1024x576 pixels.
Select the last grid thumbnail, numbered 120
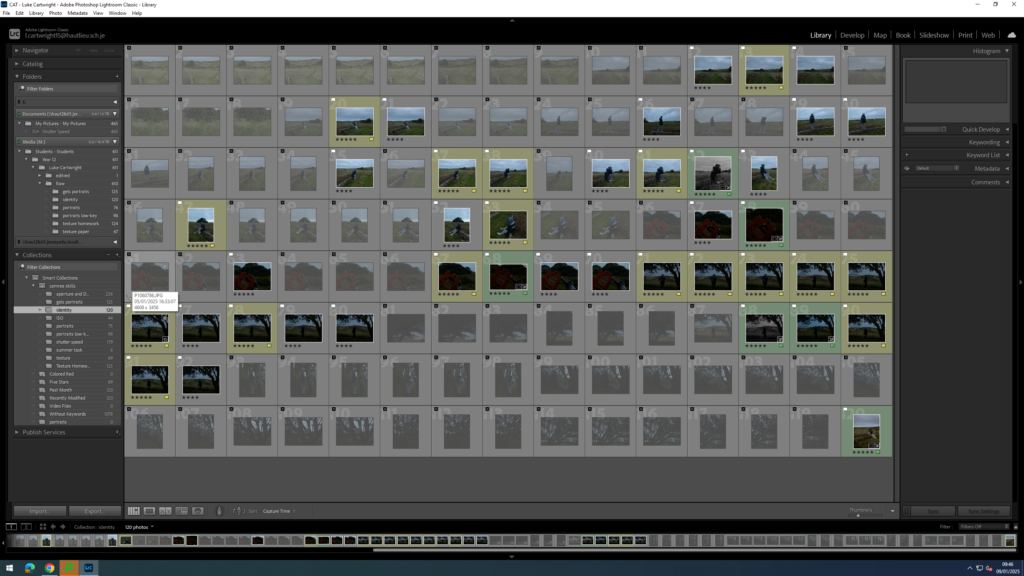pyautogui.click(x=867, y=430)
